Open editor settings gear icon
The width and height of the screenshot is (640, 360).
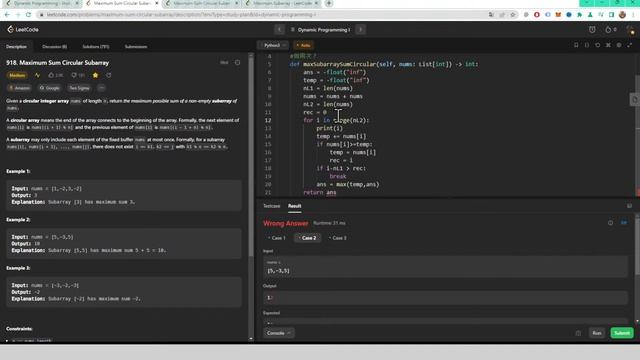point(619,45)
